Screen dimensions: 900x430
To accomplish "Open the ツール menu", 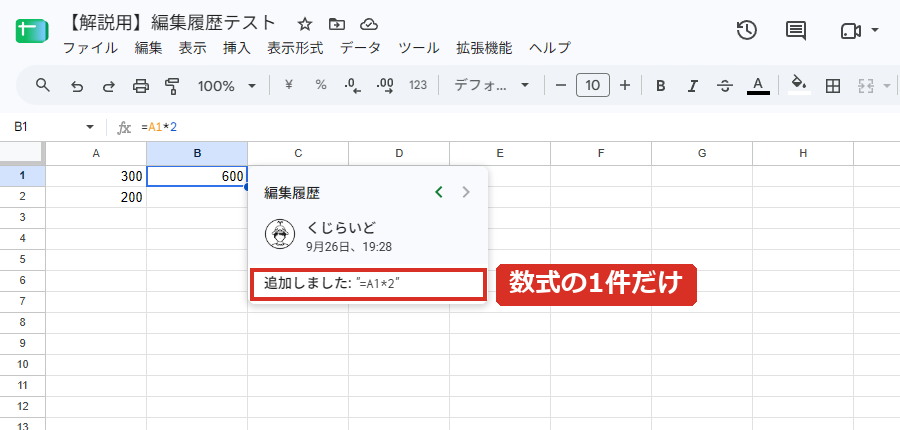I will coord(418,48).
